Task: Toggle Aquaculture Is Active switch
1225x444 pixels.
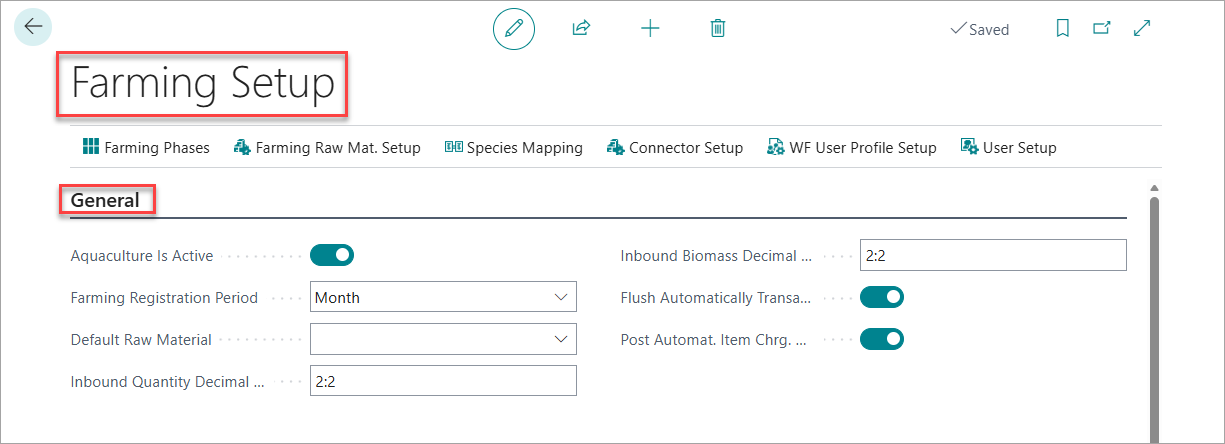Action: pos(332,255)
